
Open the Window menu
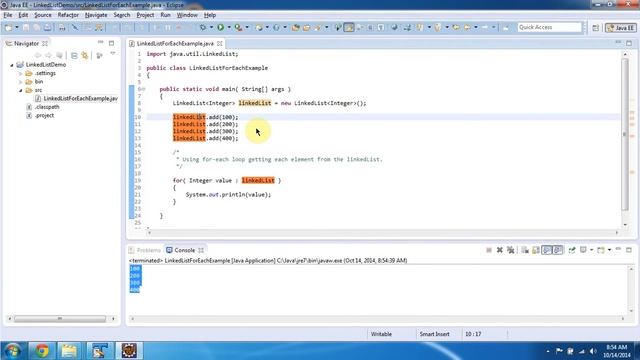click(x=187, y=15)
